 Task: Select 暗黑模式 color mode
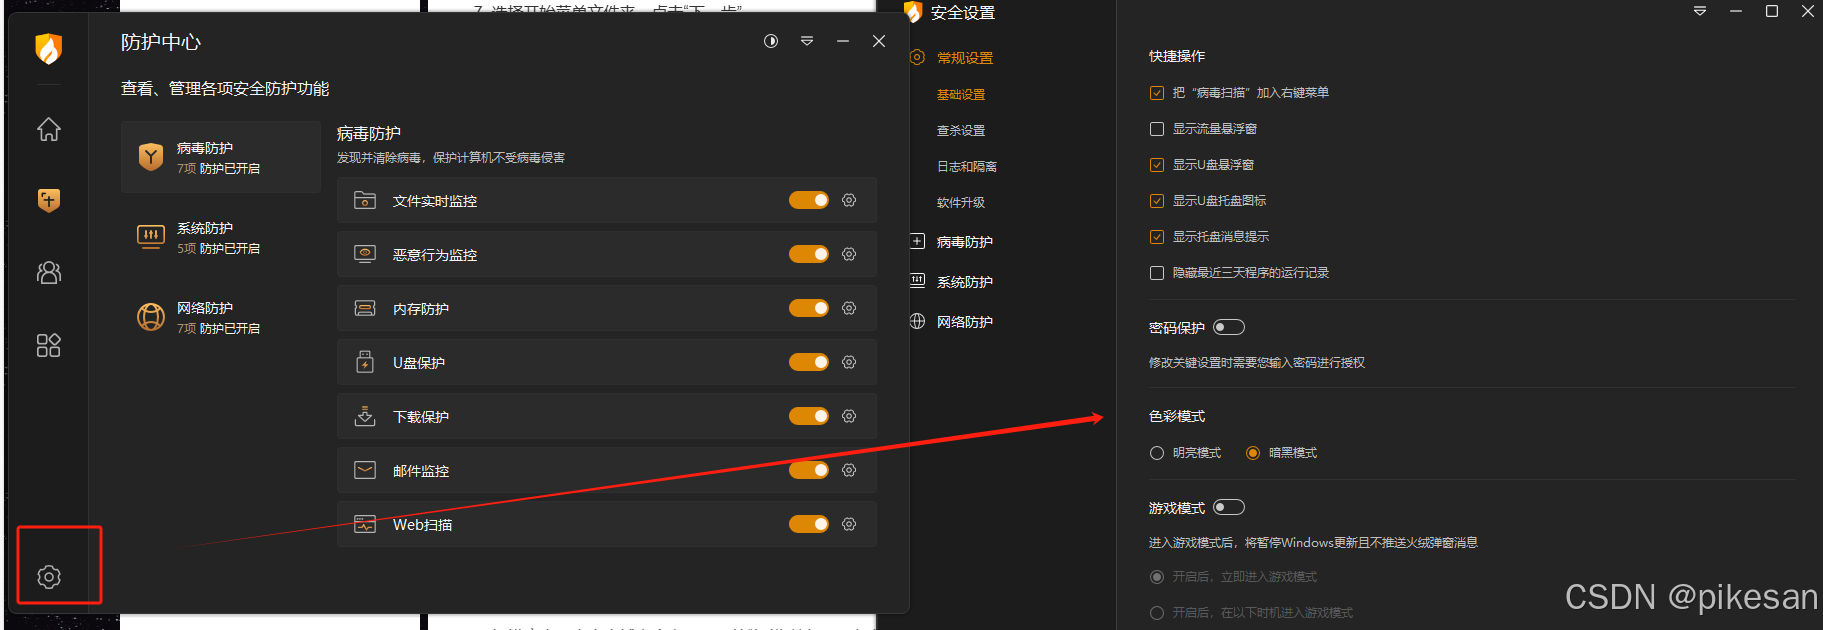[1253, 453]
